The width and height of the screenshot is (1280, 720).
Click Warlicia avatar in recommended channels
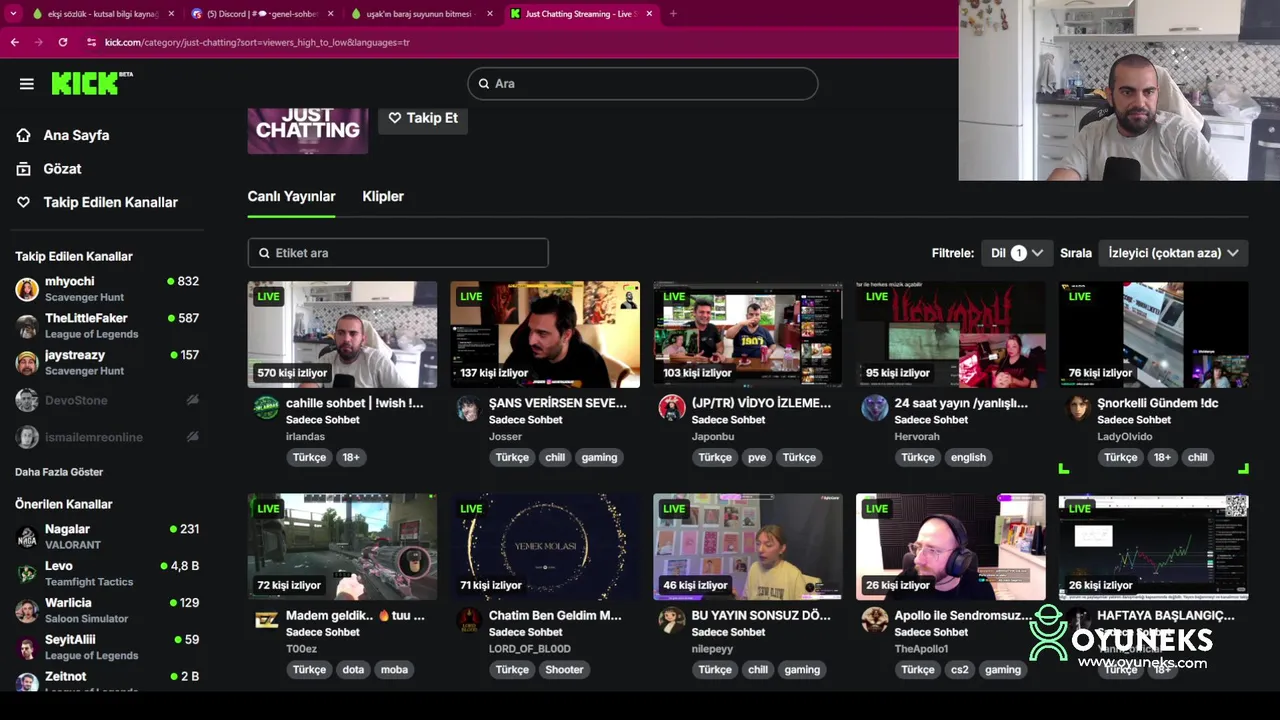(27, 611)
